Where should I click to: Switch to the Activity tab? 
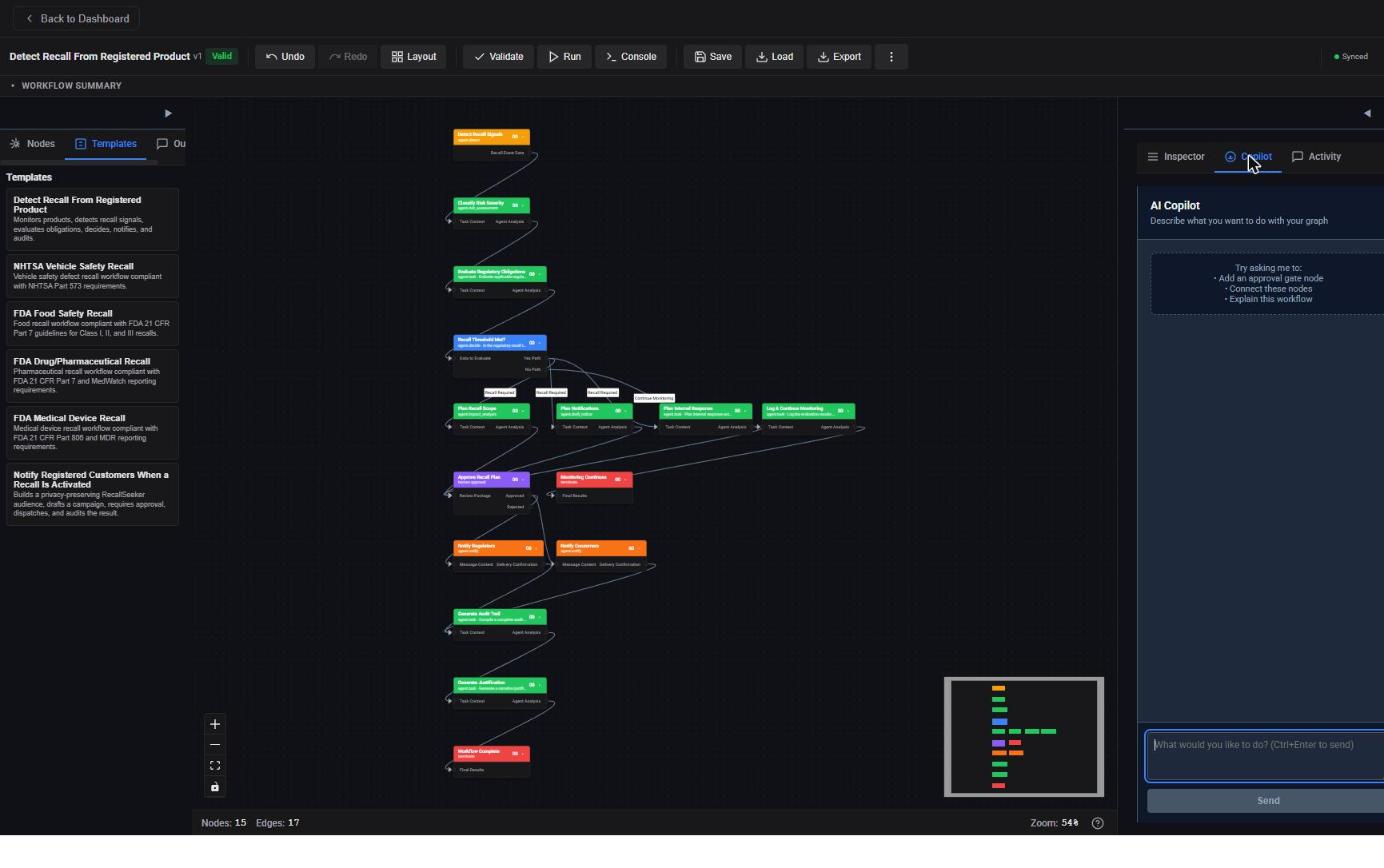click(1316, 157)
